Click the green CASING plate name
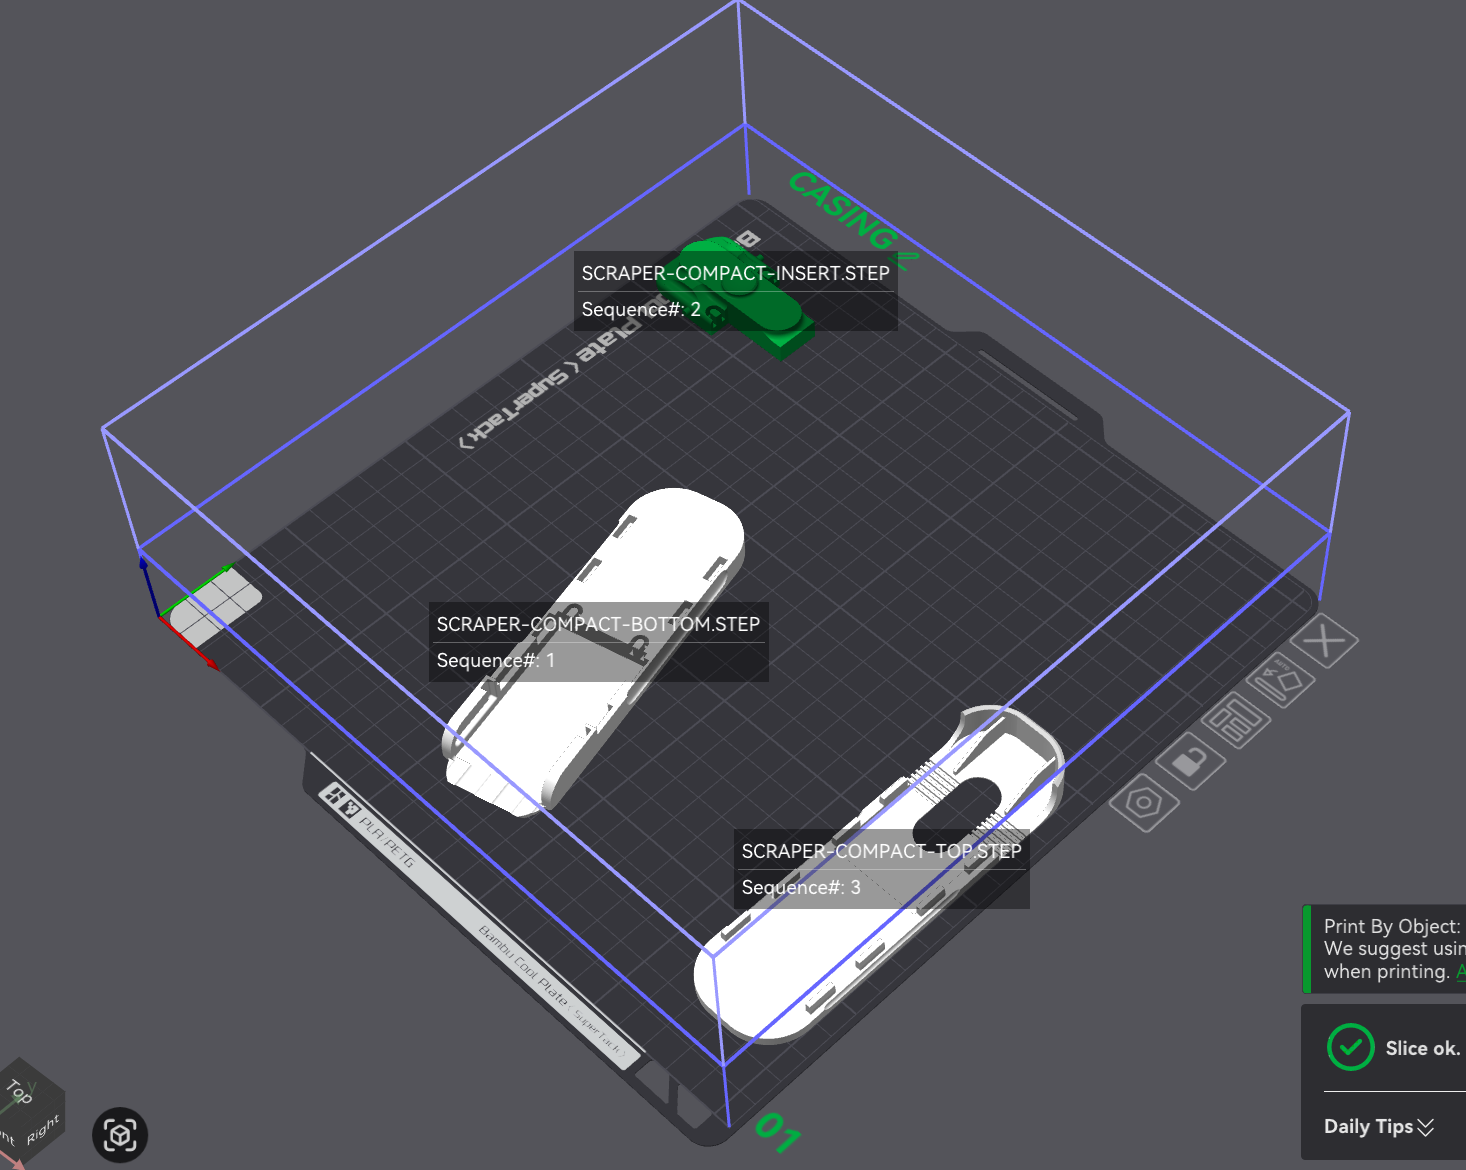Viewport: 1466px width, 1170px height. (x=853, y=220)
